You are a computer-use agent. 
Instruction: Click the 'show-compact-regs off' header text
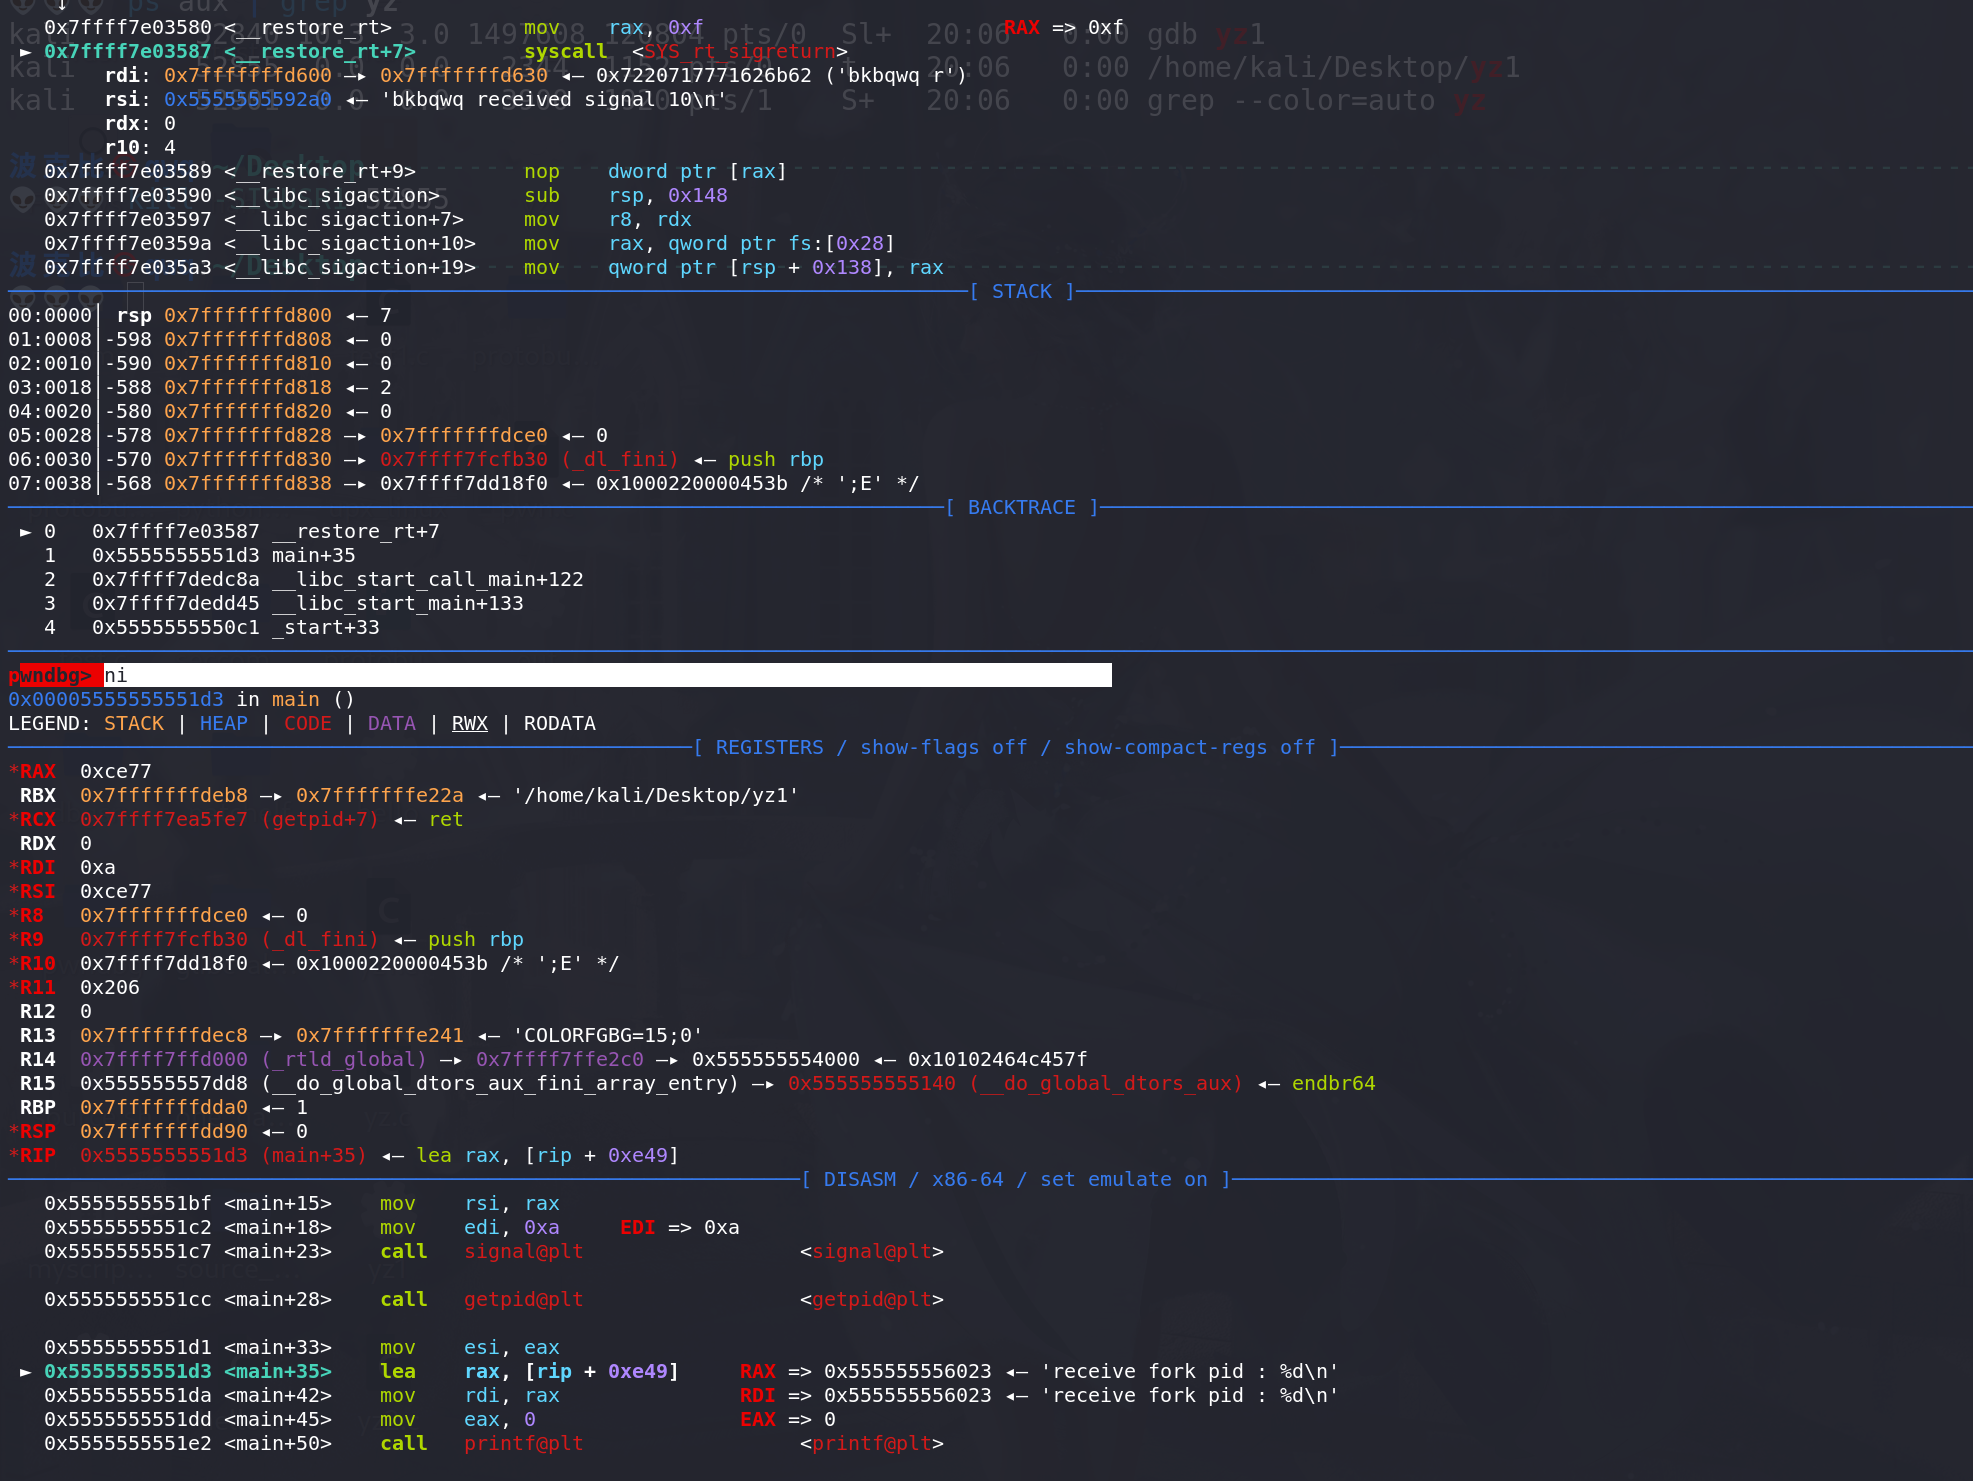1190,747
